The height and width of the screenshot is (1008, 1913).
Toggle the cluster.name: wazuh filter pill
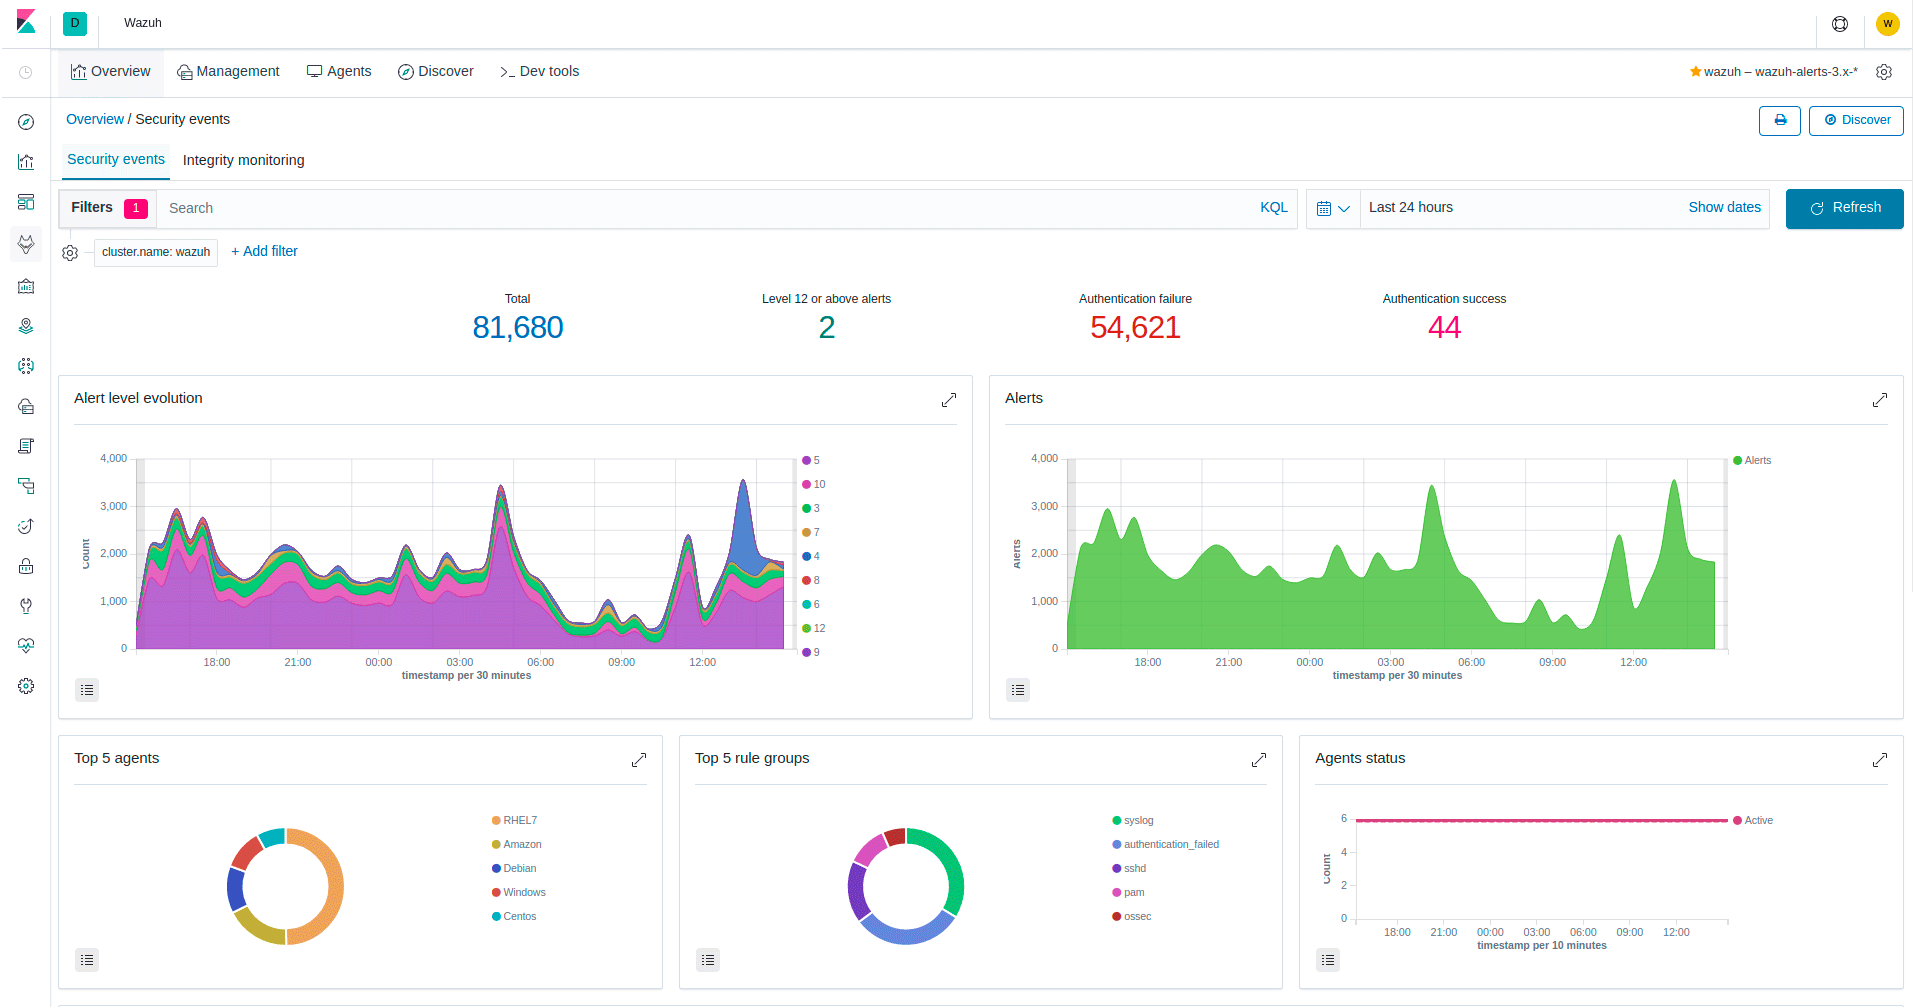(x=155, y=252)
